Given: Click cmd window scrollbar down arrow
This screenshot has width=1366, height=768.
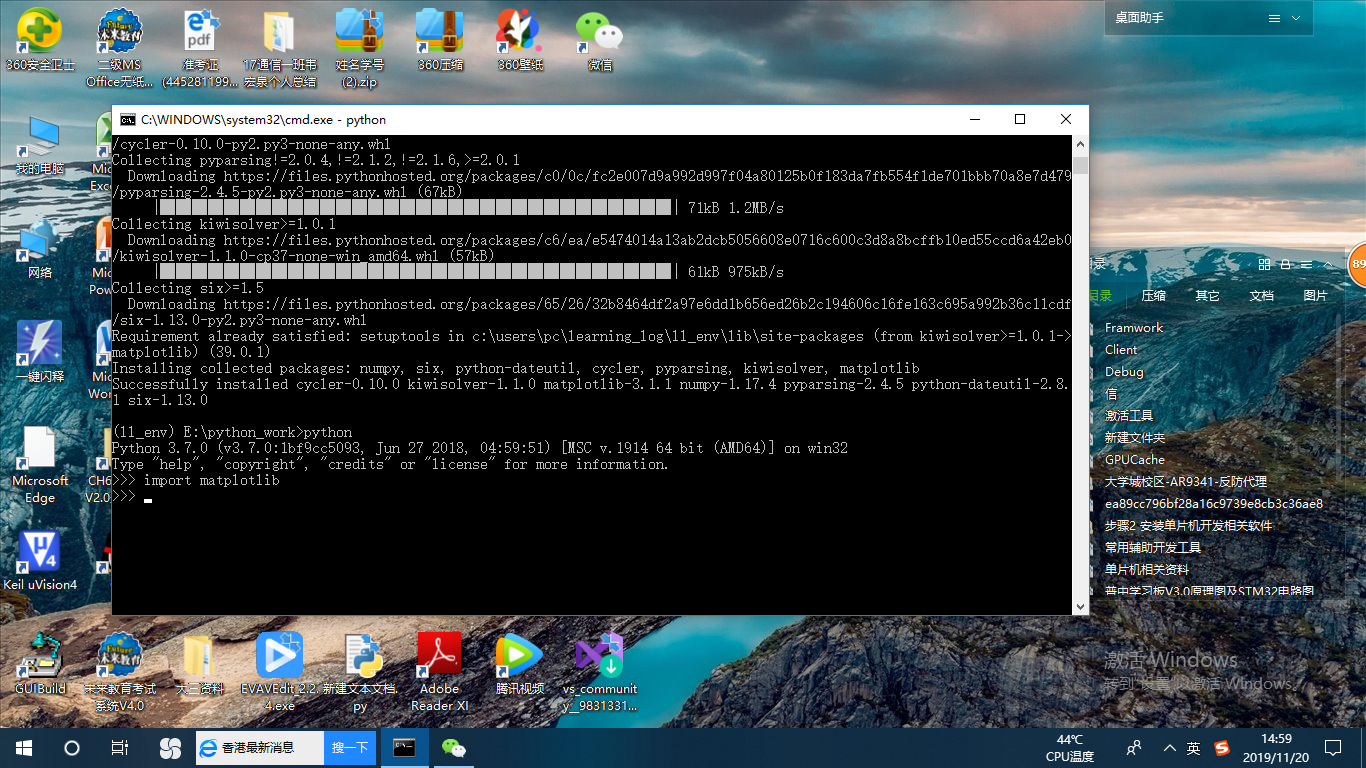Looking at the screenshot, I should point(1080,606).
